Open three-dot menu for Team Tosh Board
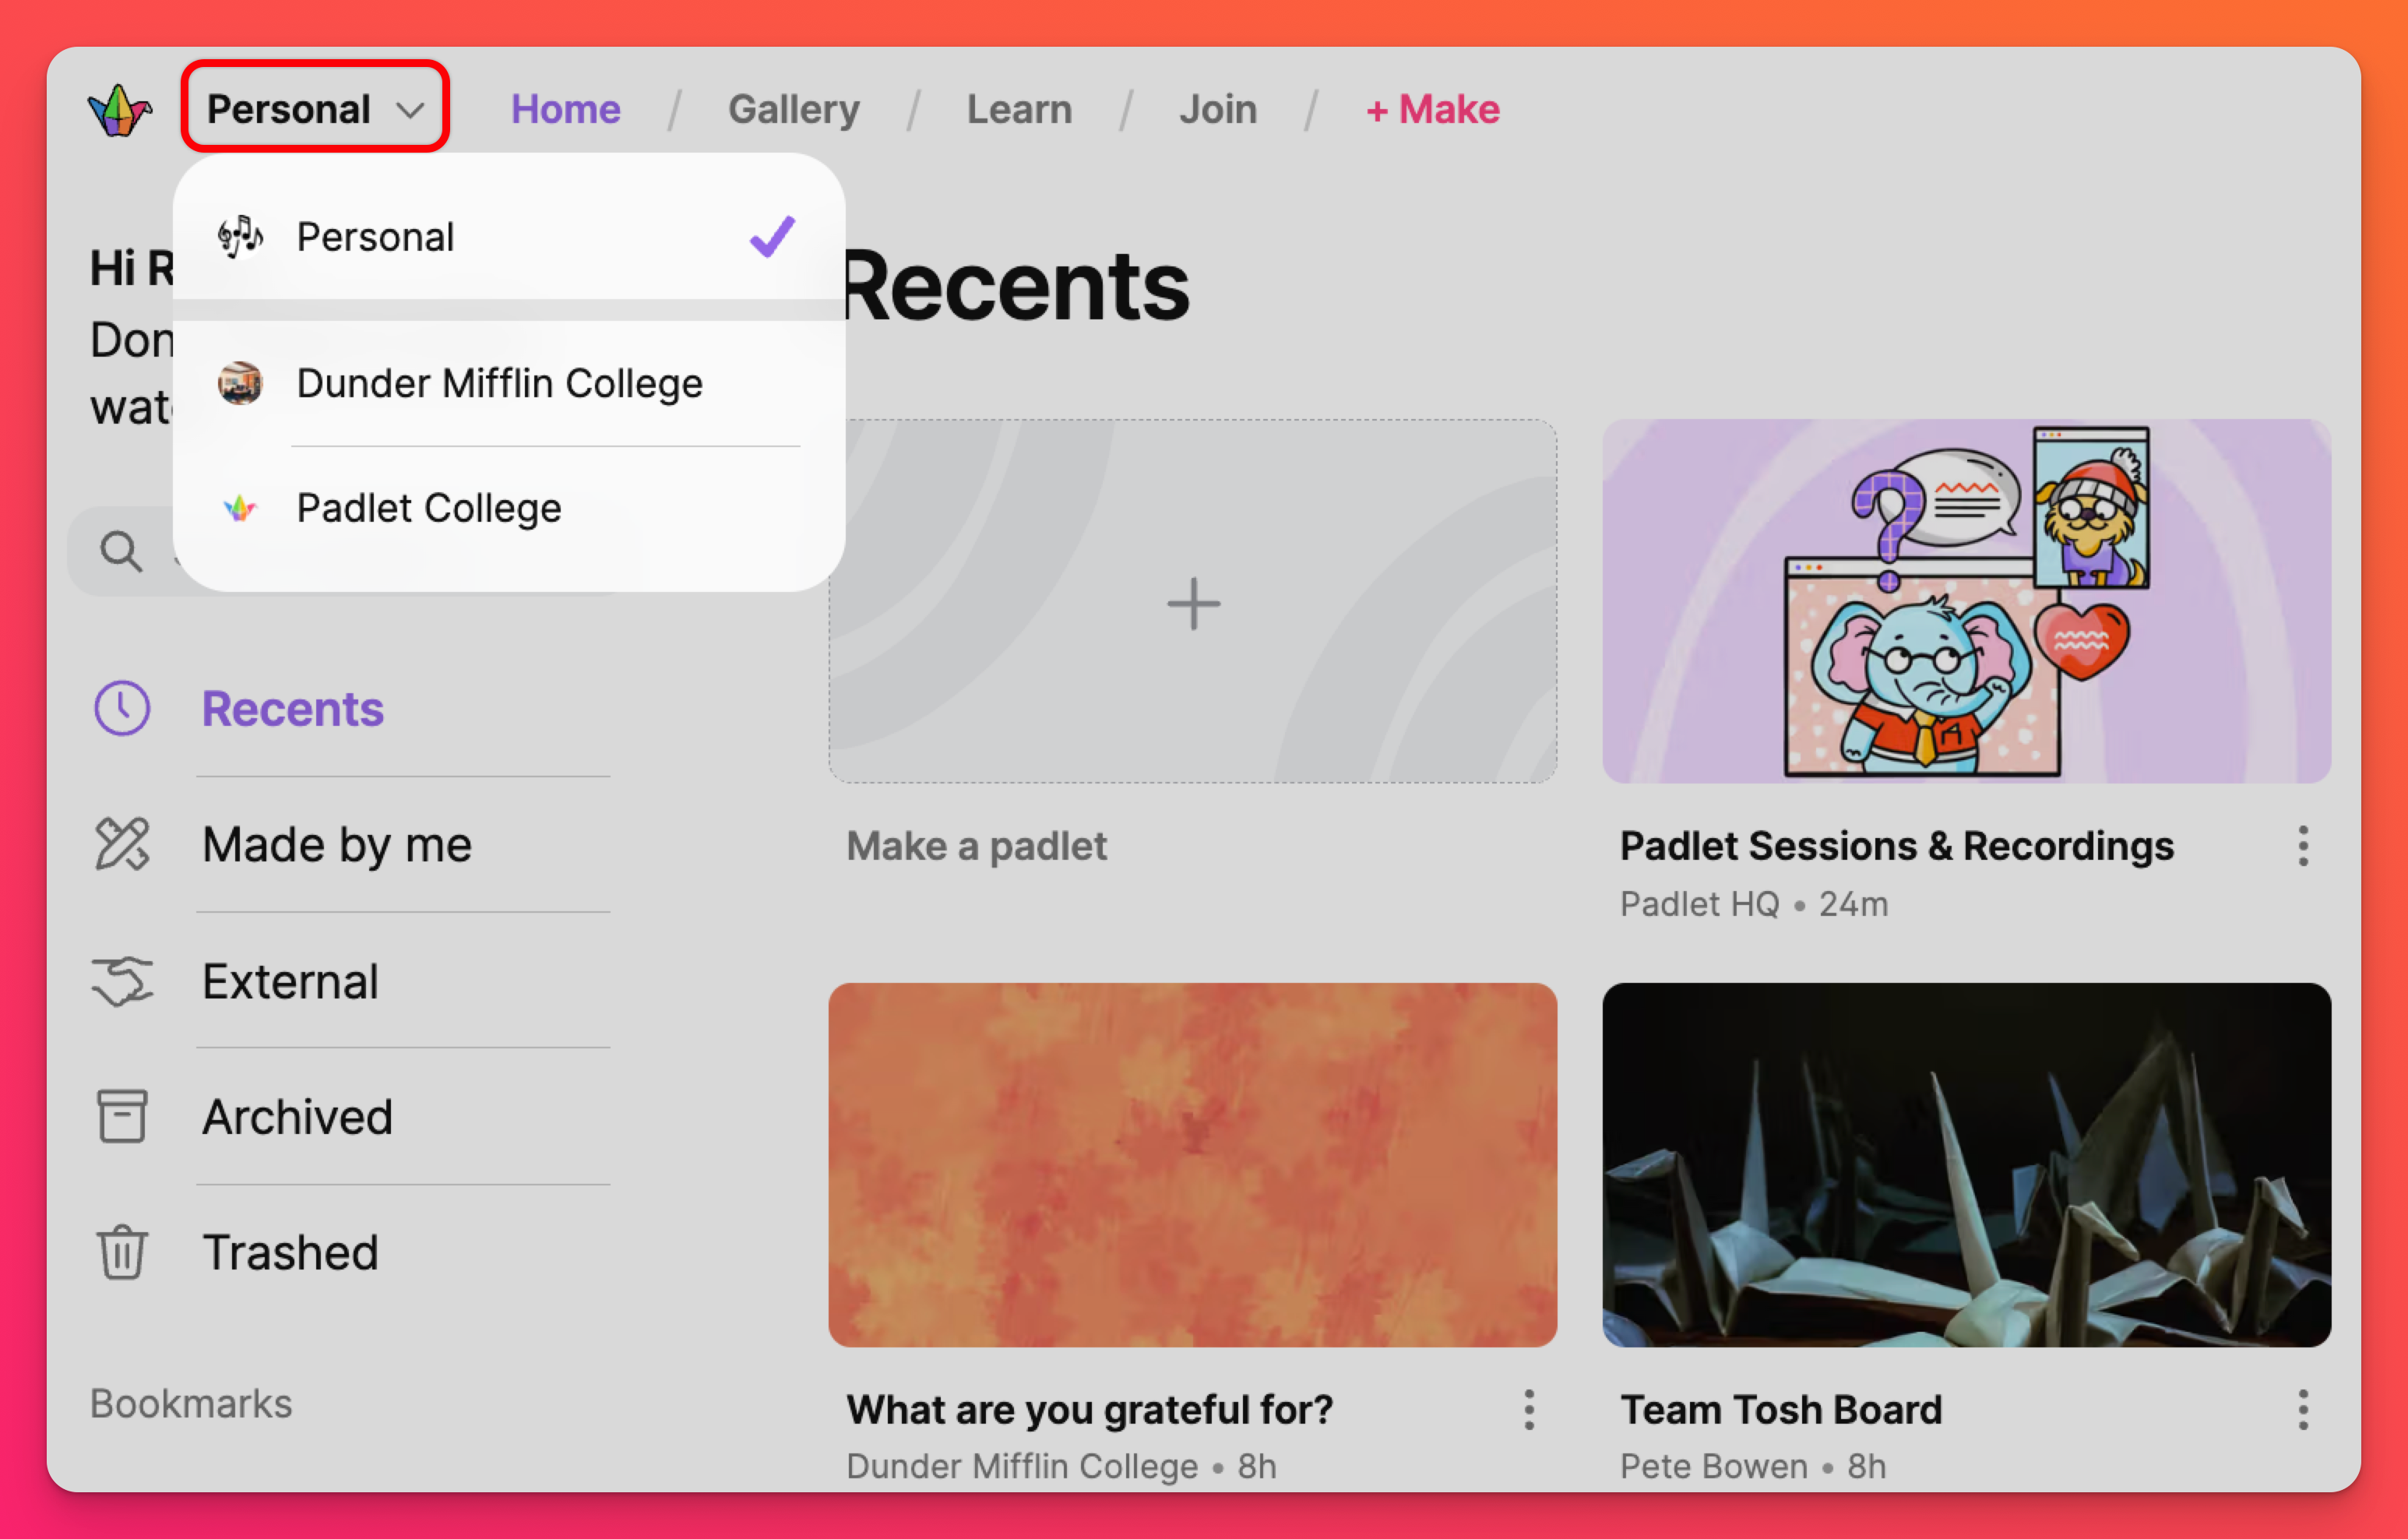This screenshot has width=2408, height=1539. coord(2303,1409)
